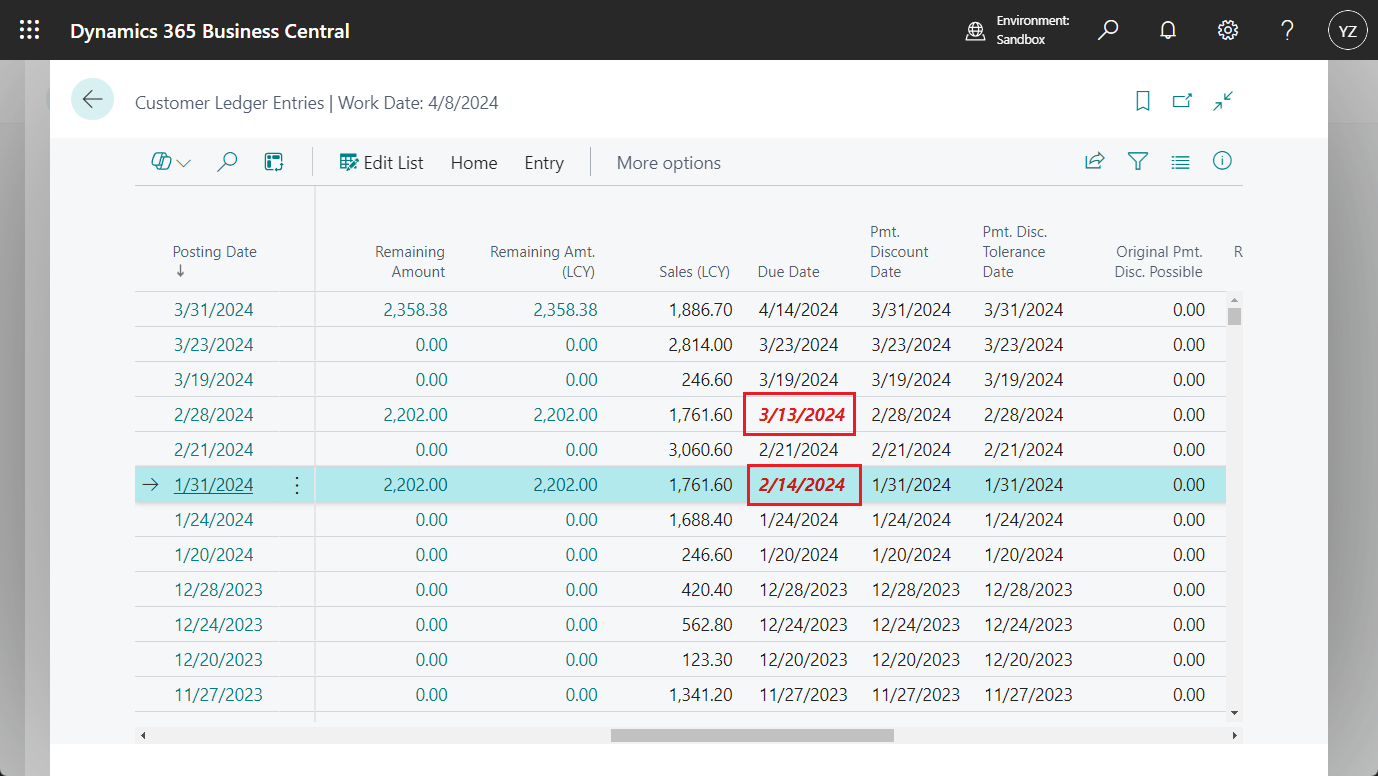Switch list layout with the list view icon

click(1180, 161)
